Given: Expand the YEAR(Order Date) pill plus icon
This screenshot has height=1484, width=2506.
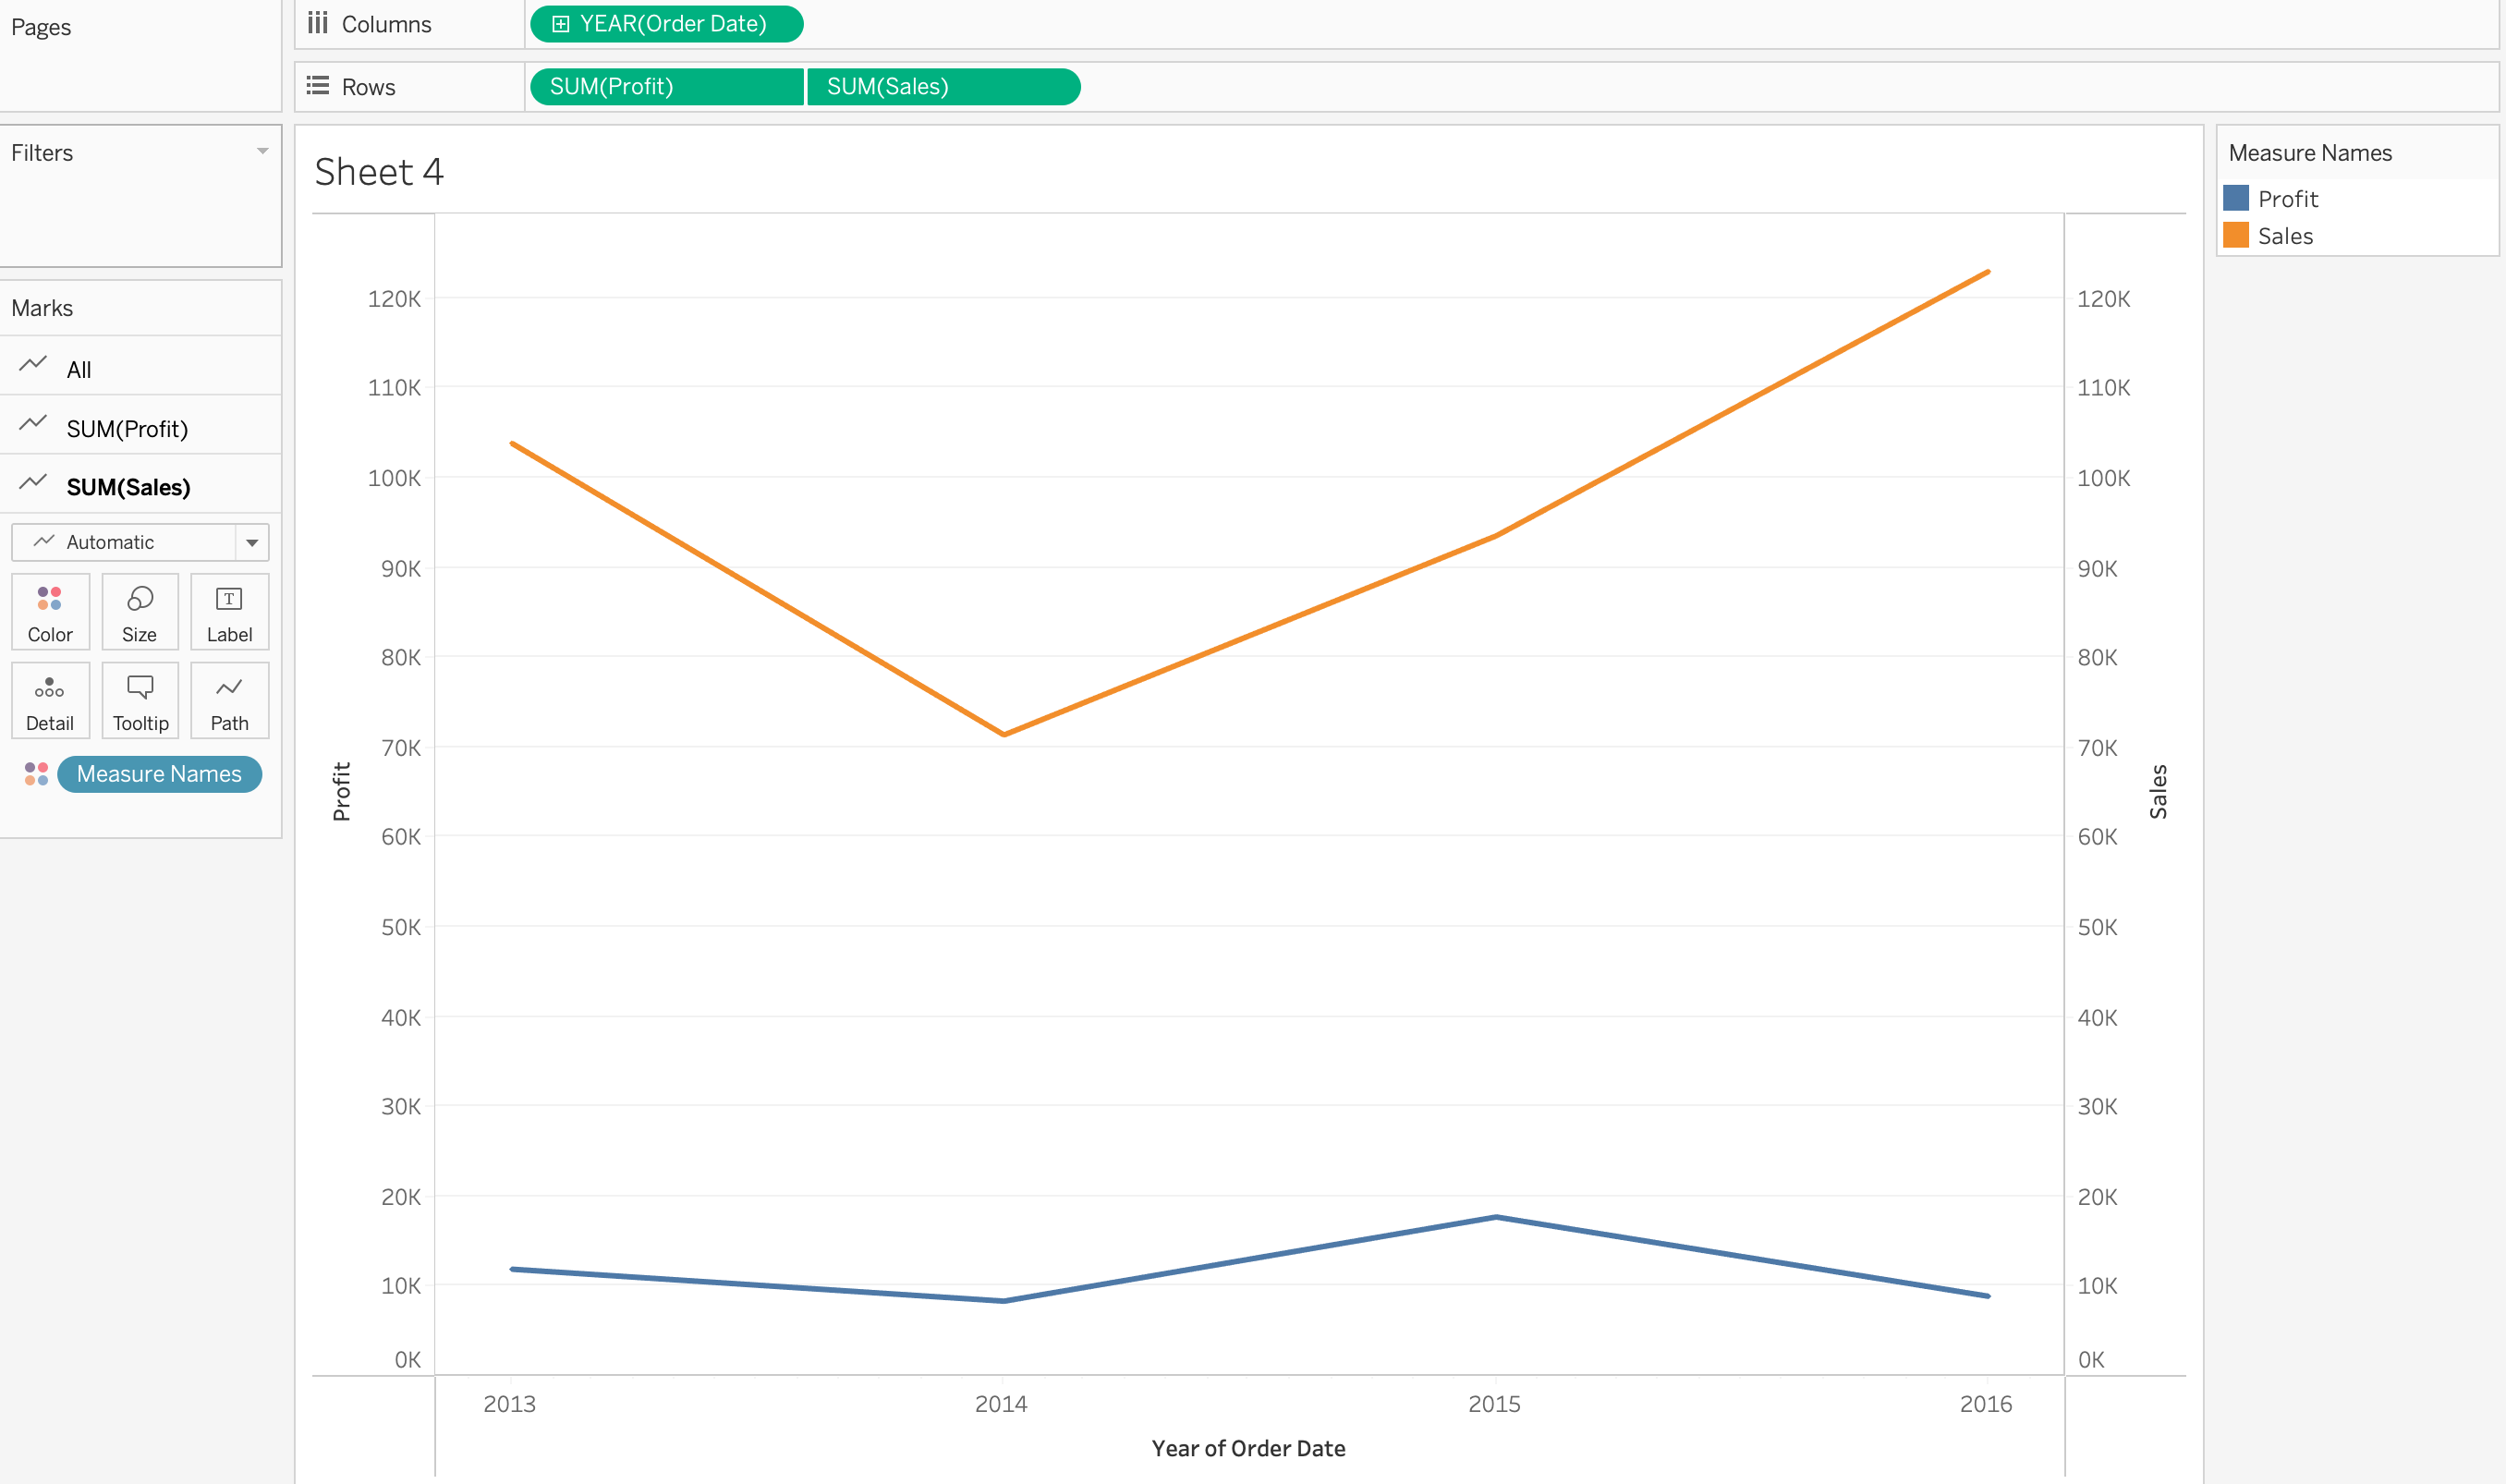Looking at the screenshot, I should [x=561, y=24].
